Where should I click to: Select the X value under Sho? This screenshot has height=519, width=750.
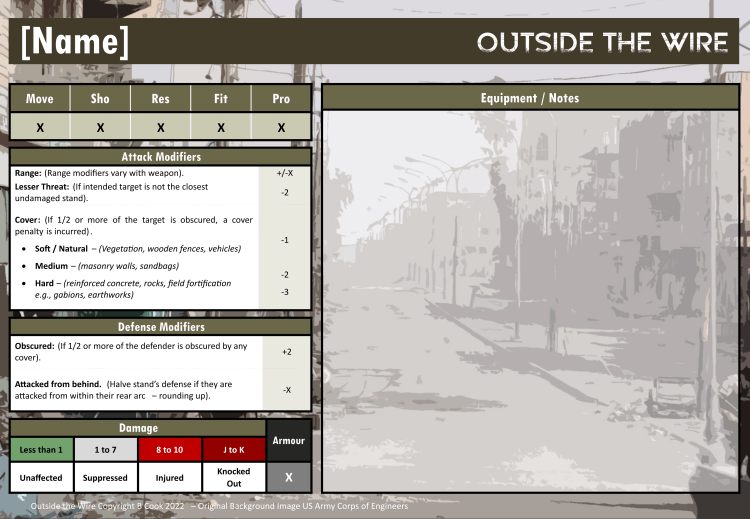pyautogui.click(x=100, y=128)
